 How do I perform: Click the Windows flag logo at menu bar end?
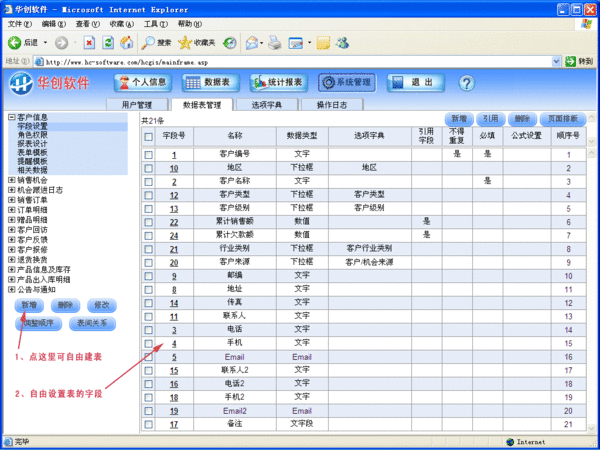[586, 24]
